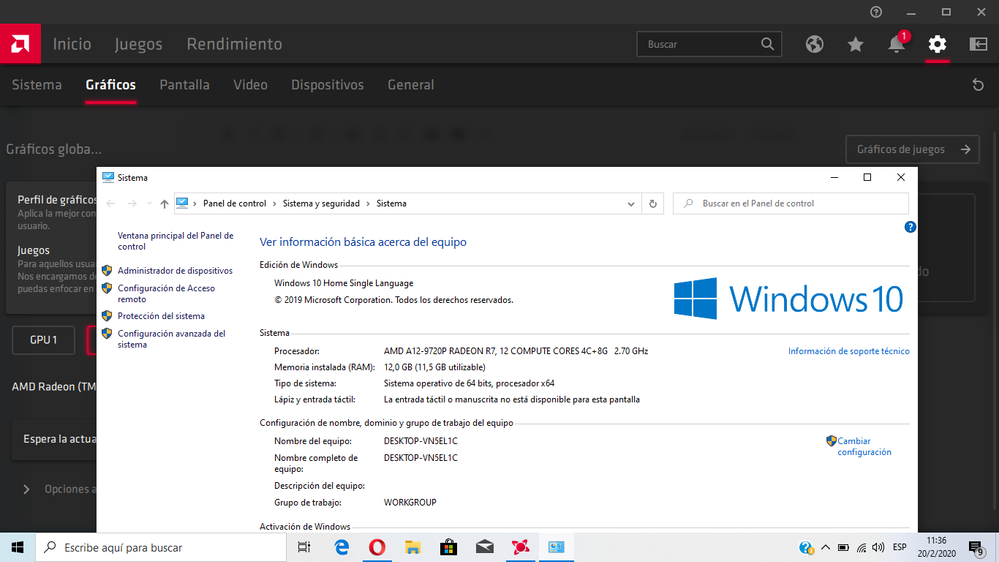
Task: Expand Opciones section in AMD graphics
Action: [26, 489]
